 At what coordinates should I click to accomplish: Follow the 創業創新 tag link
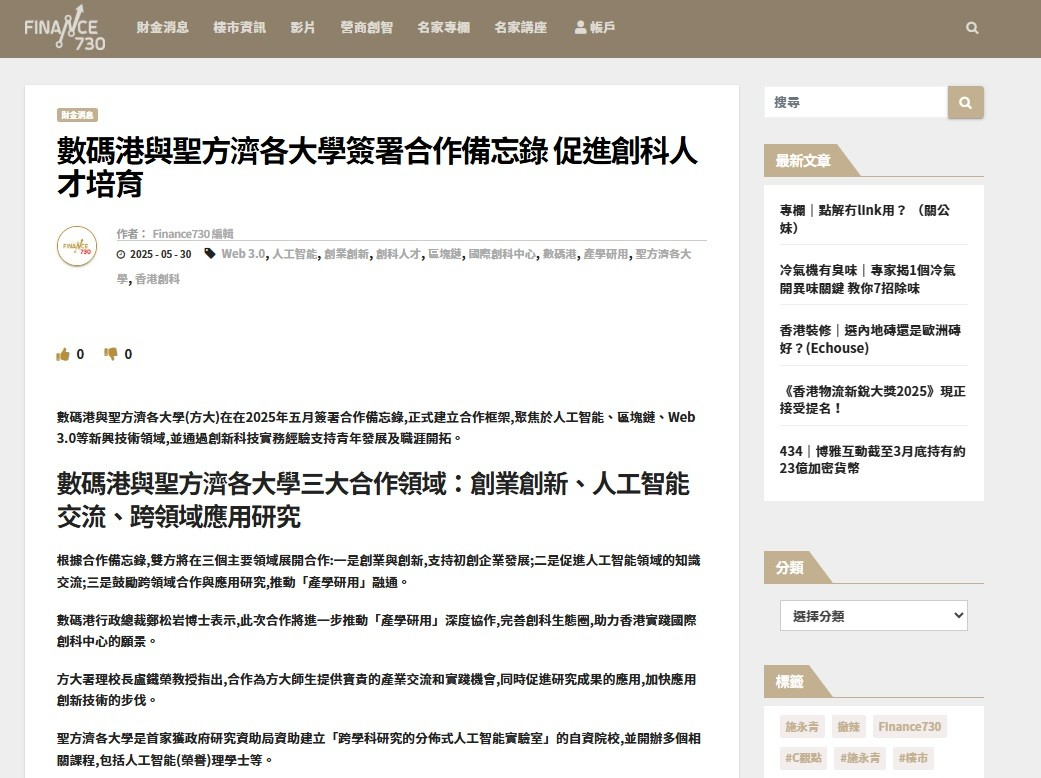(x=347, y=254)
